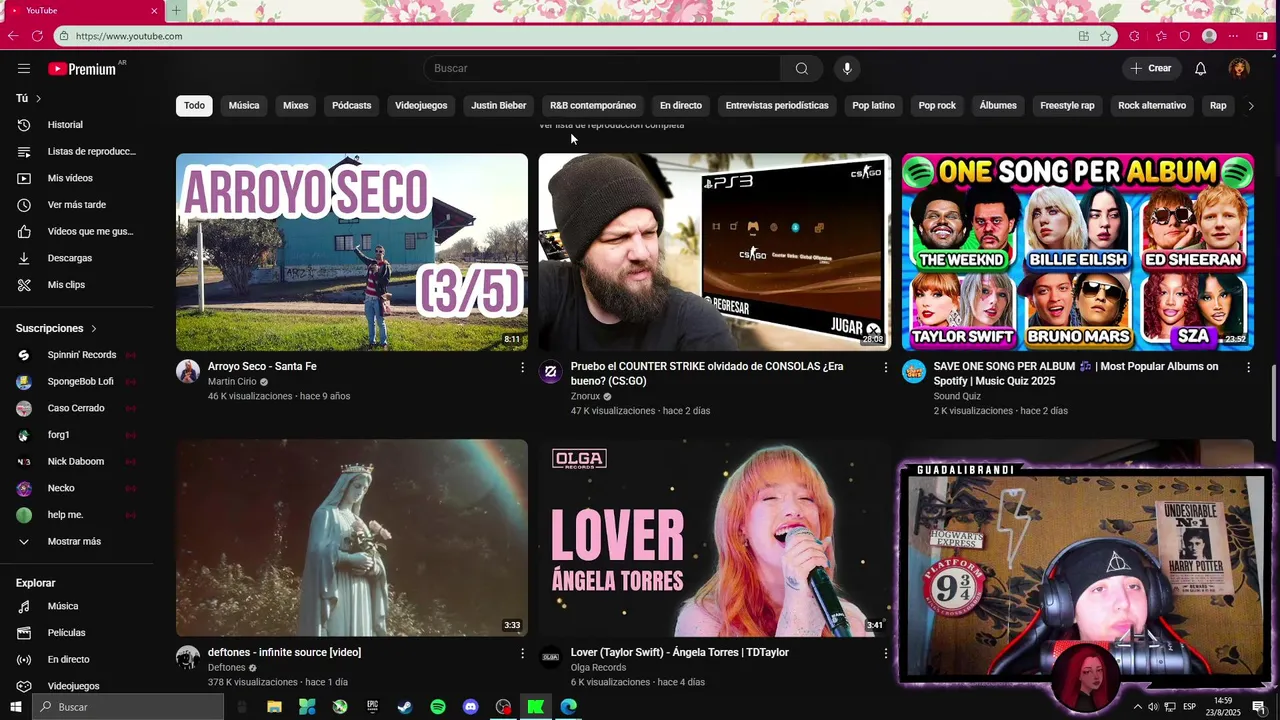Open browser essentials shield icon

tap(1185, 36)
